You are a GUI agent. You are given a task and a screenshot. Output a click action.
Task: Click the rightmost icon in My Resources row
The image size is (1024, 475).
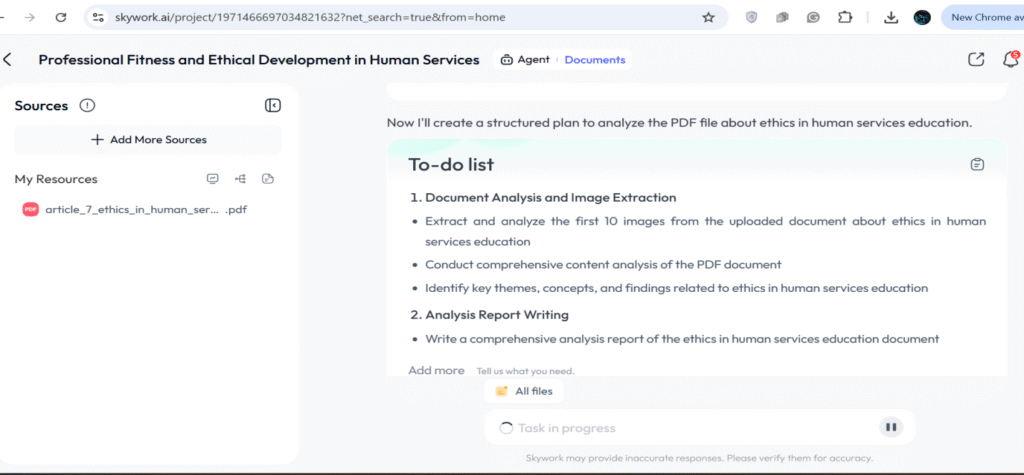(267, 179)
